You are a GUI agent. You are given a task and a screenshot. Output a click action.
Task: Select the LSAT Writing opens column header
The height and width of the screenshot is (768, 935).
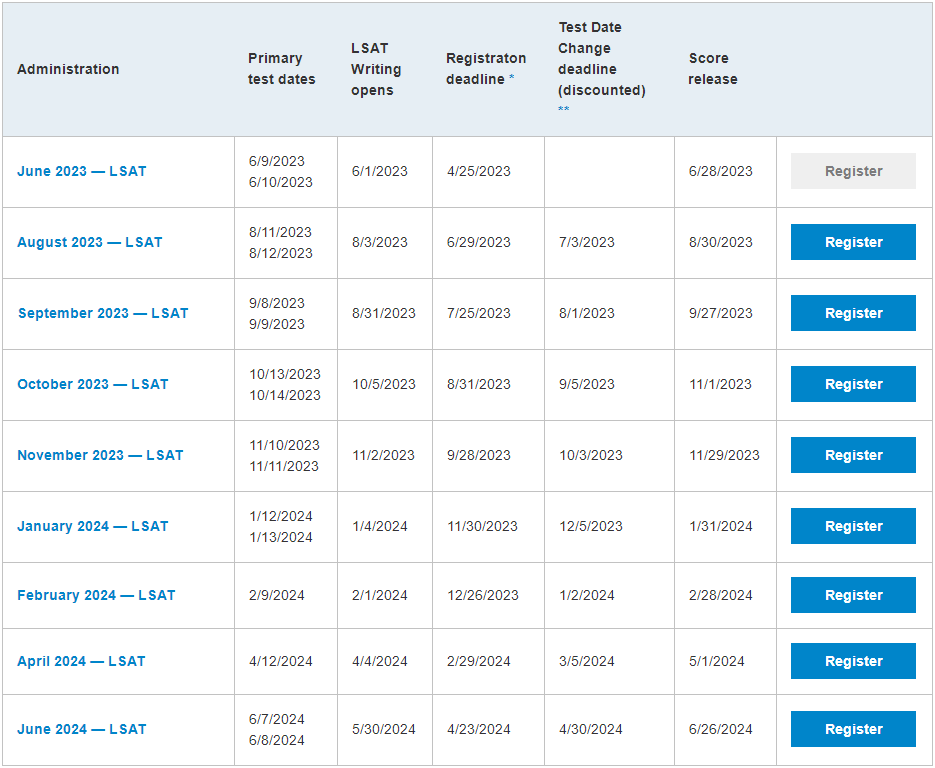[376, 69]
